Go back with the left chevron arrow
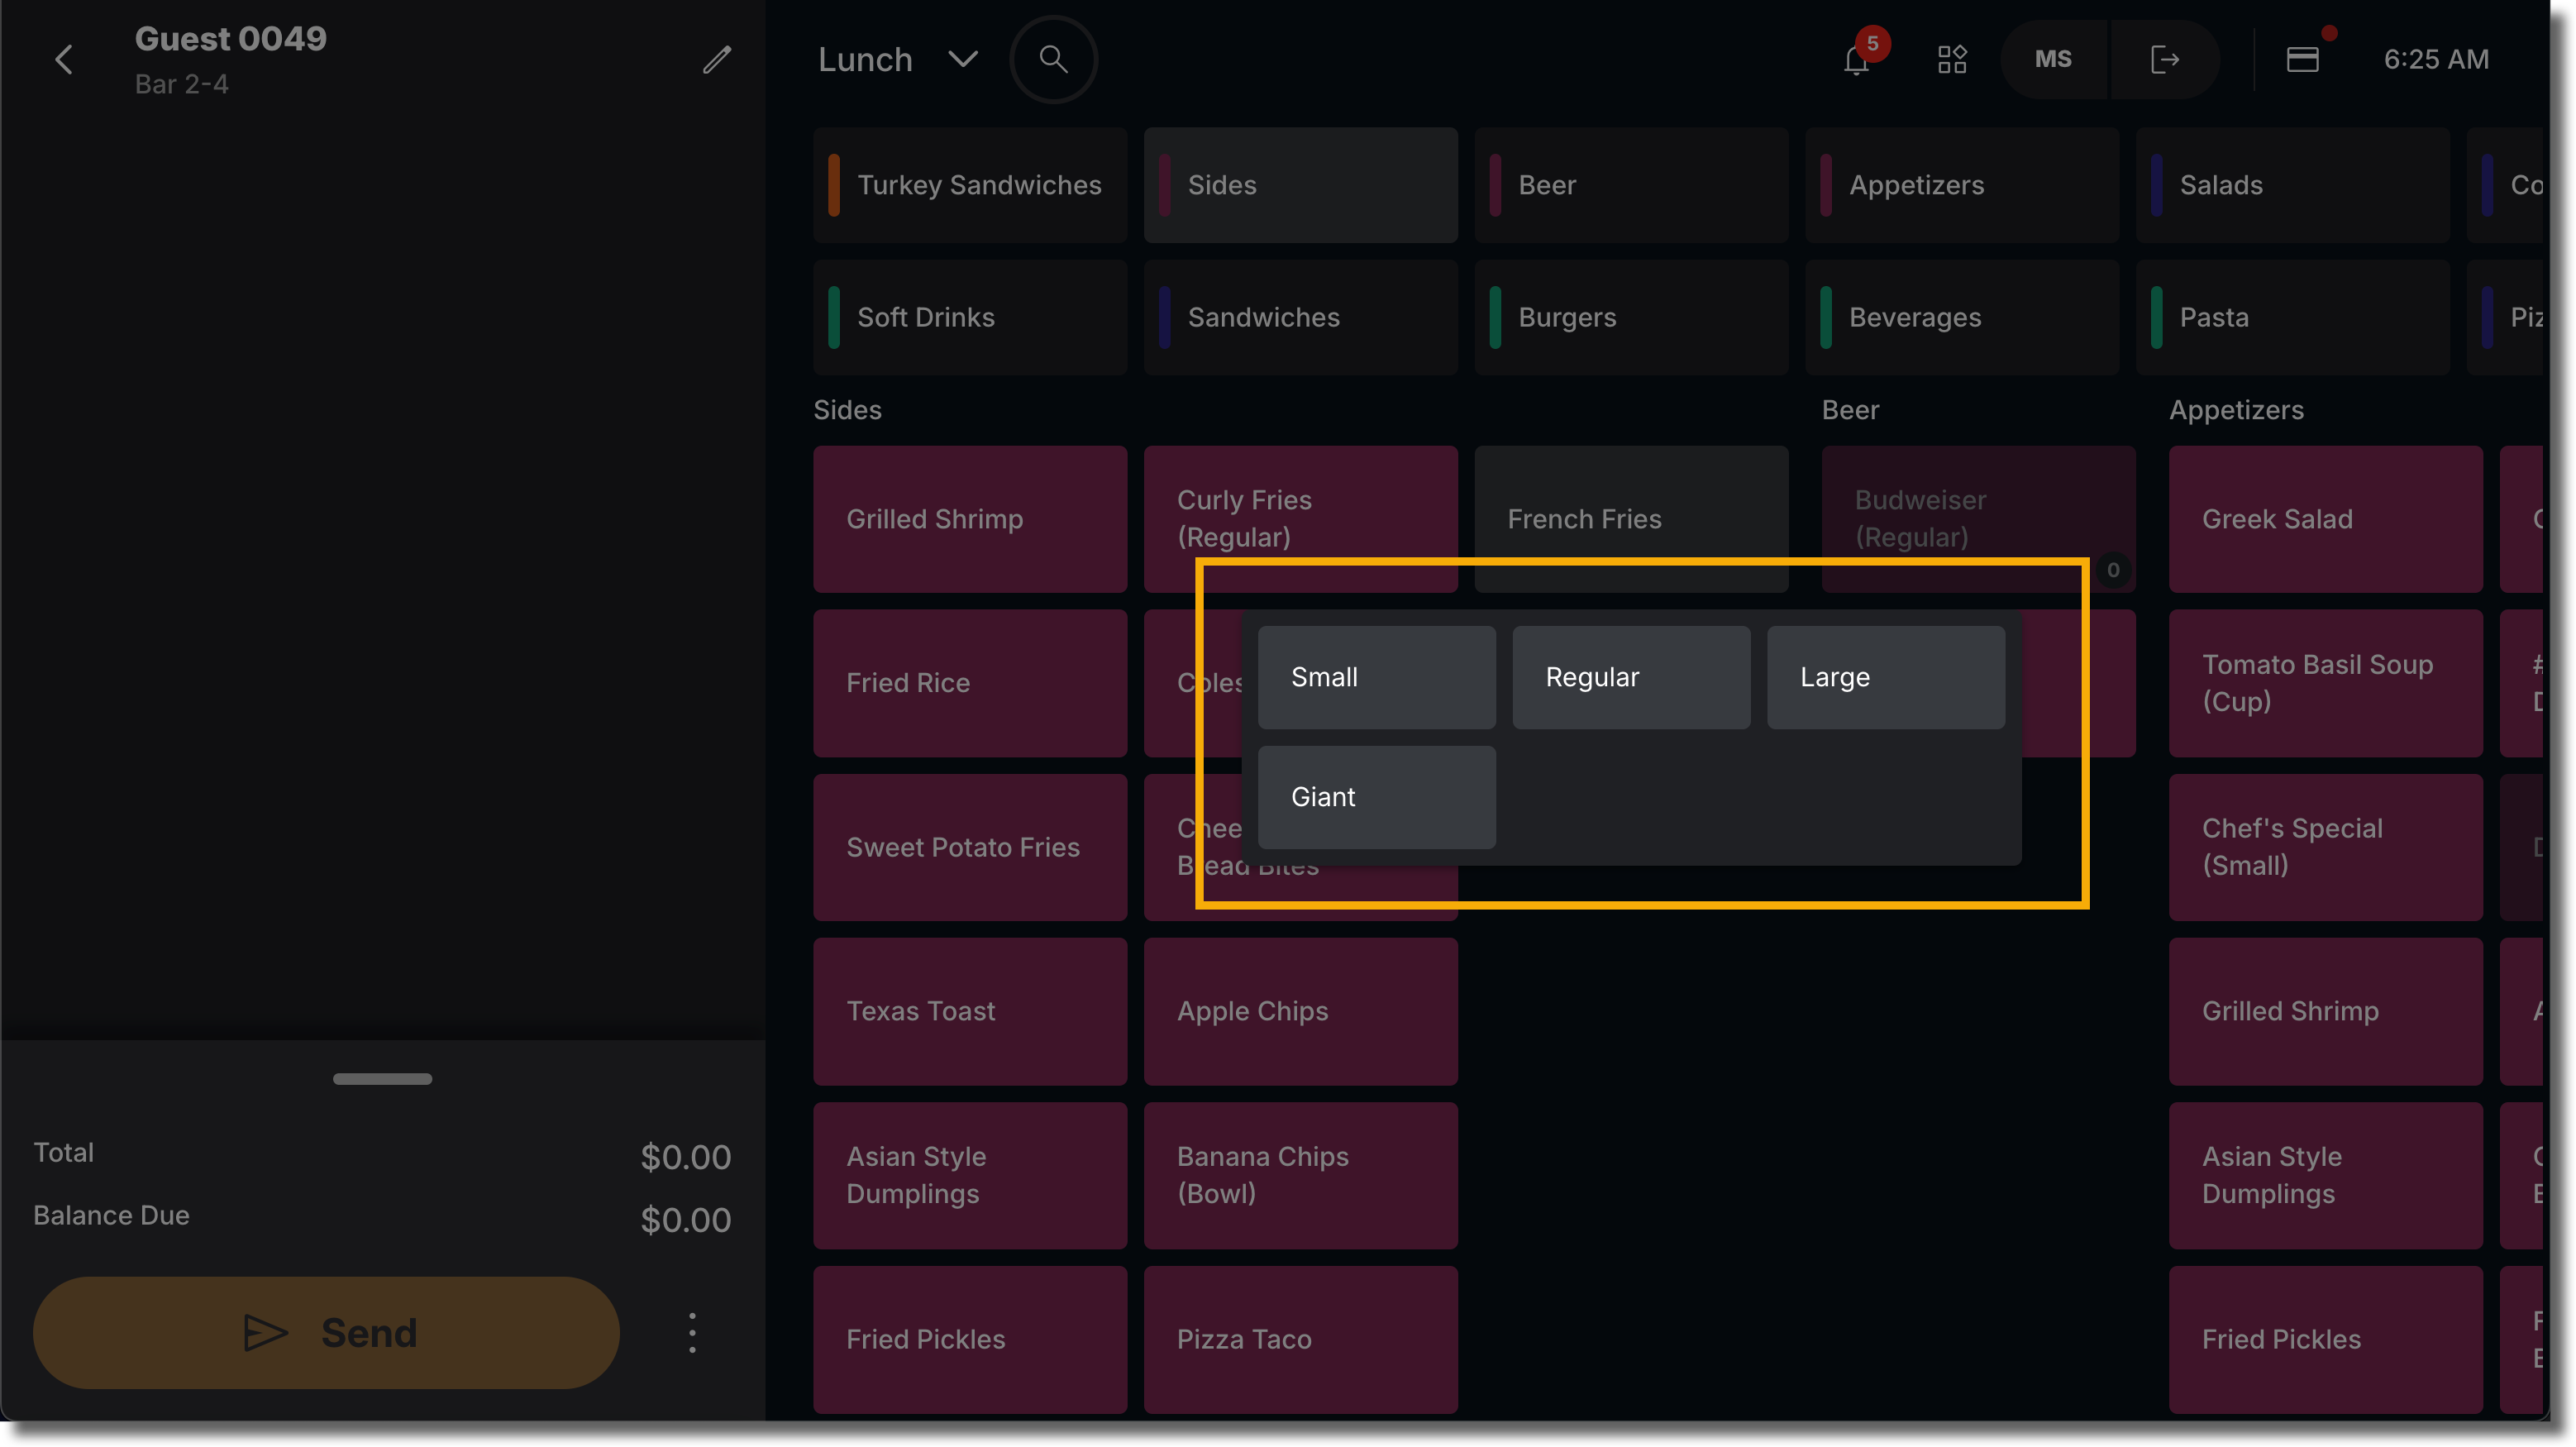 click(x=64, y=60)
